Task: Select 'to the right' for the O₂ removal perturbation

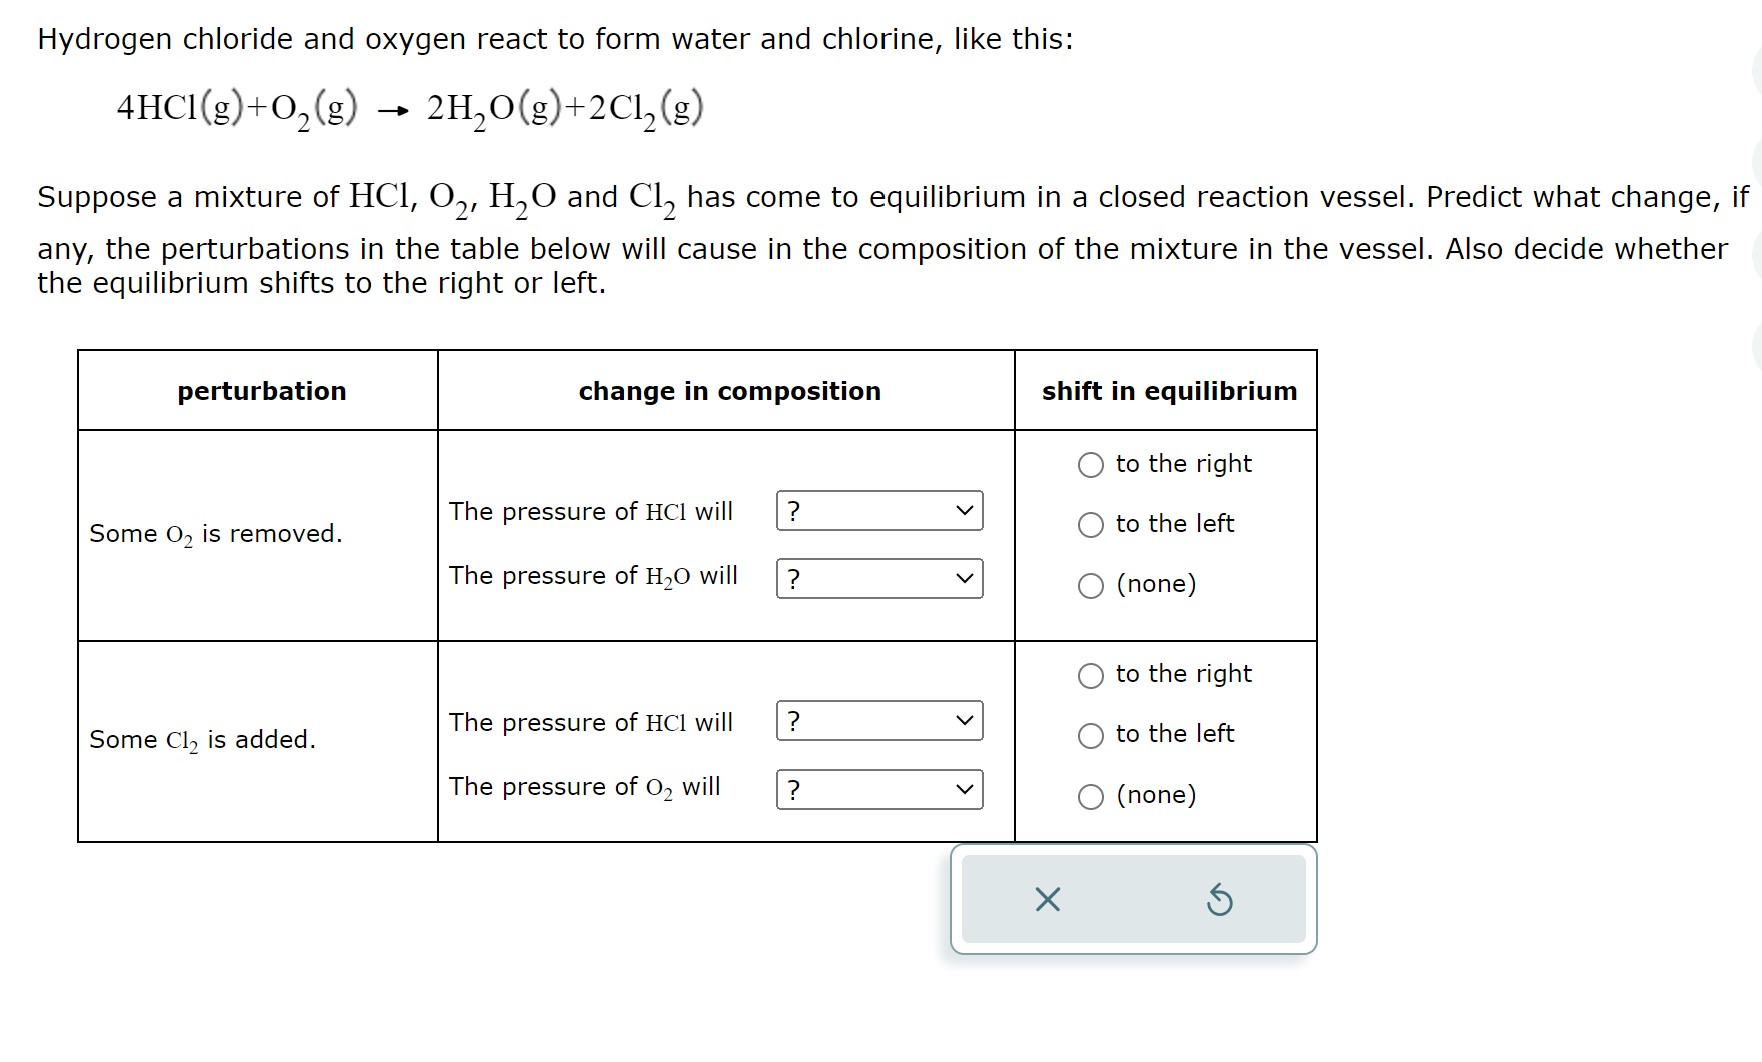Action: tap(1091, 464)
